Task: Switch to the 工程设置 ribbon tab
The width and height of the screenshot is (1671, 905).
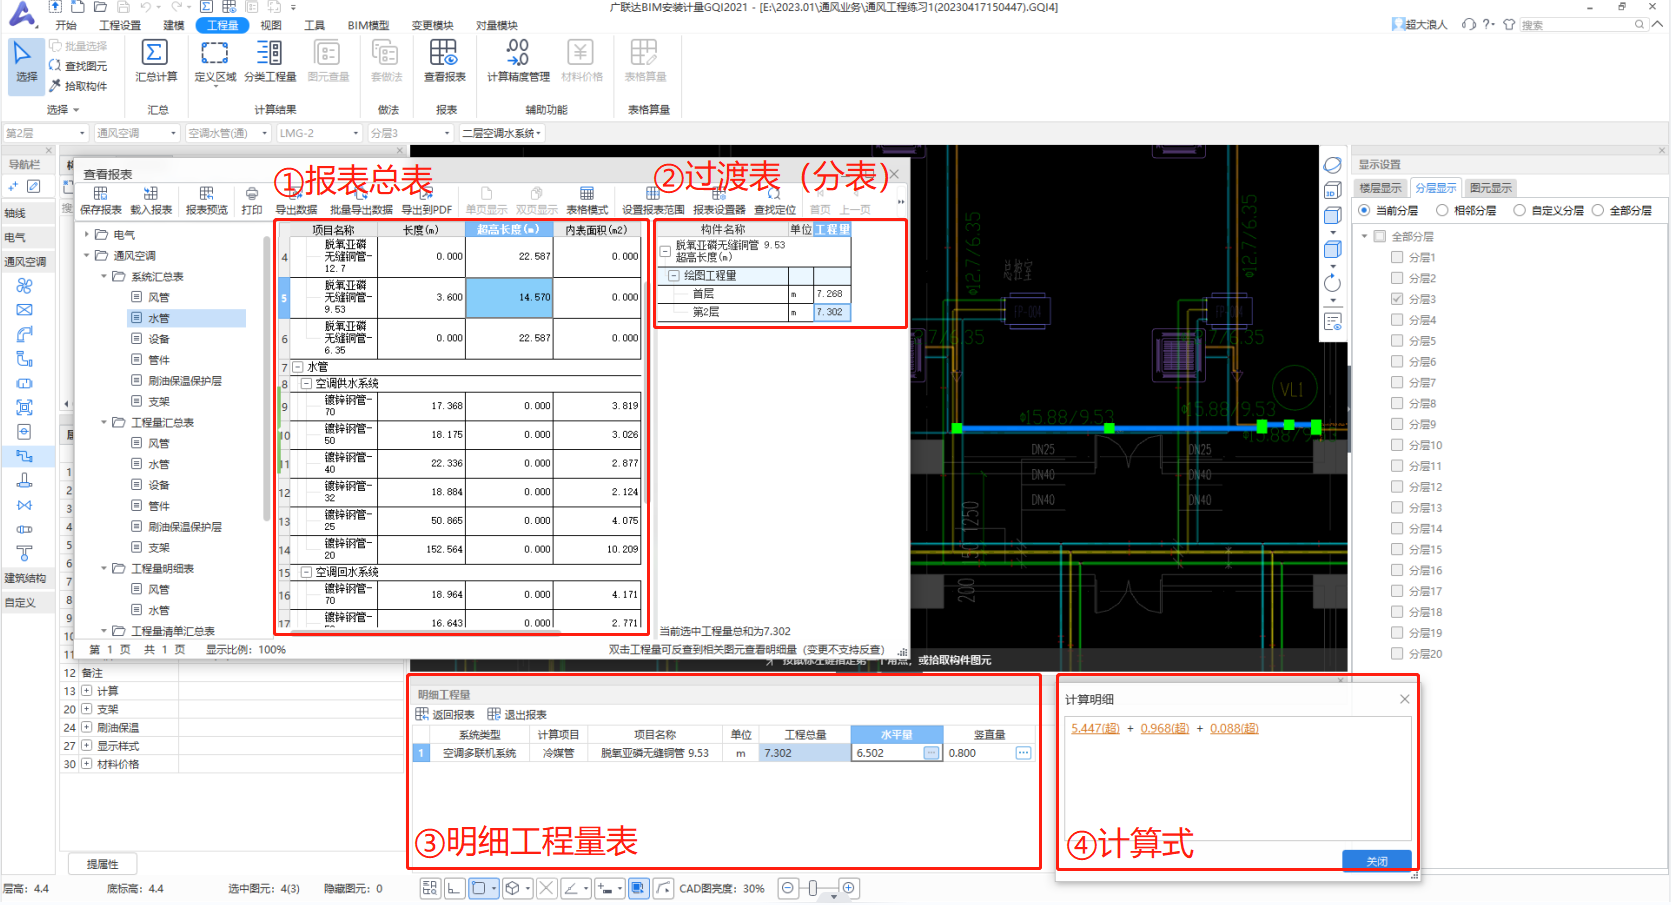Action: tap(120, 25)
